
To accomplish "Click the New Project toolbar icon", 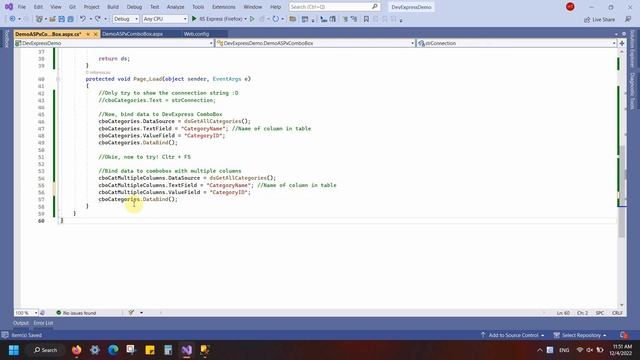I will click(x=39, y=19).
